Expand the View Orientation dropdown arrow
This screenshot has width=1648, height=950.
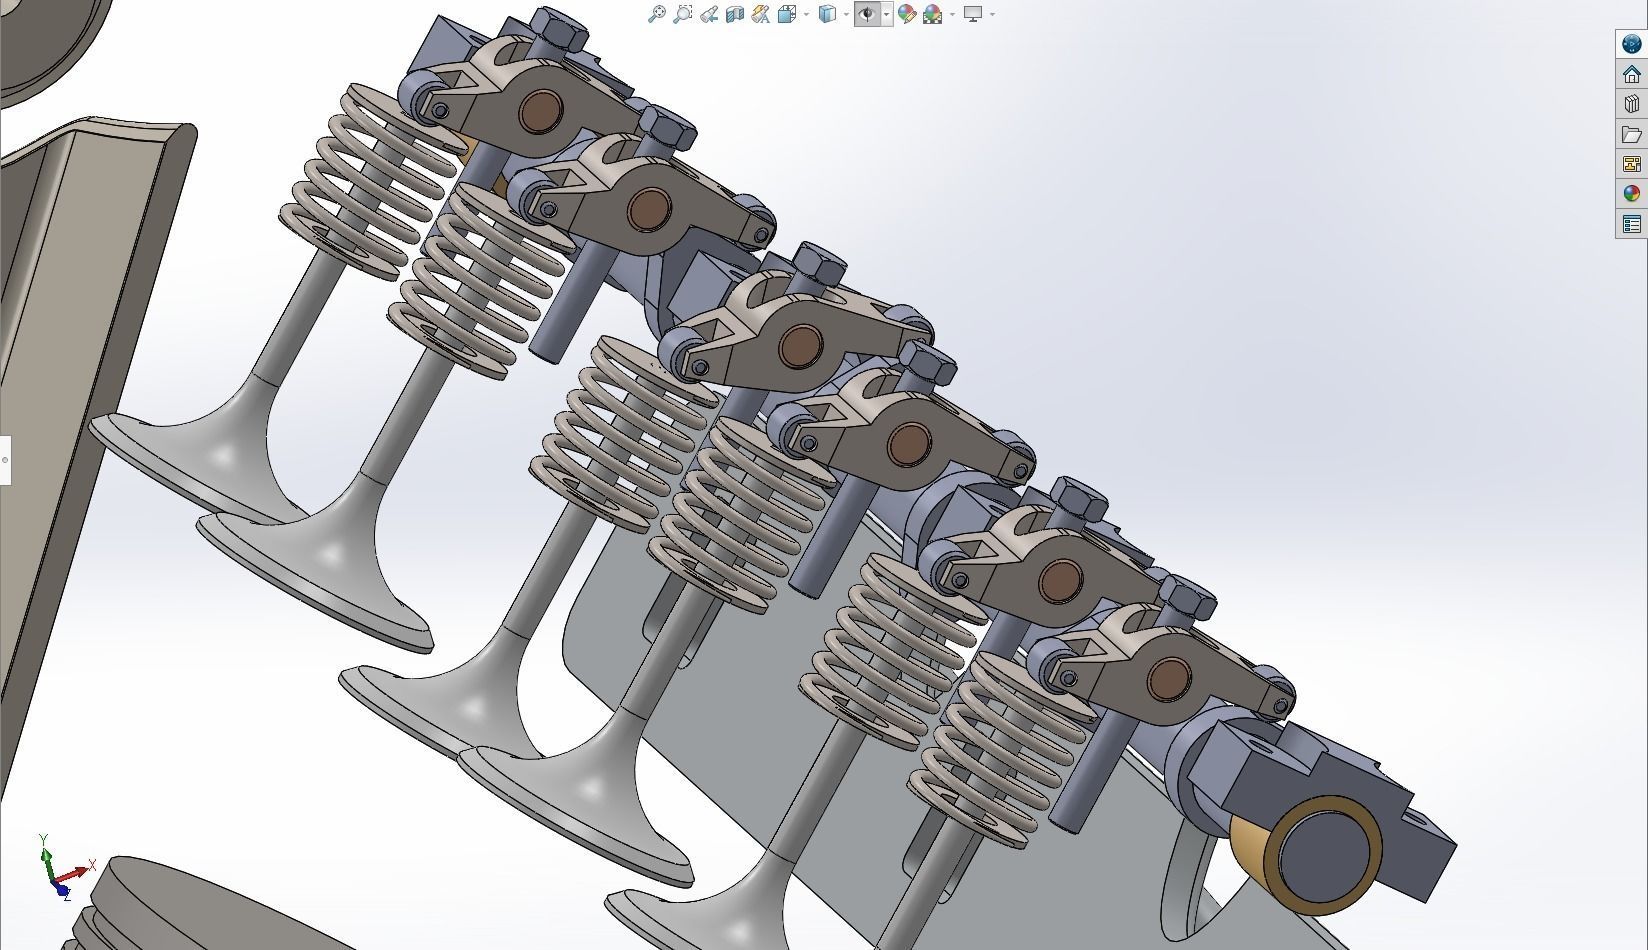tap(806, 14)
